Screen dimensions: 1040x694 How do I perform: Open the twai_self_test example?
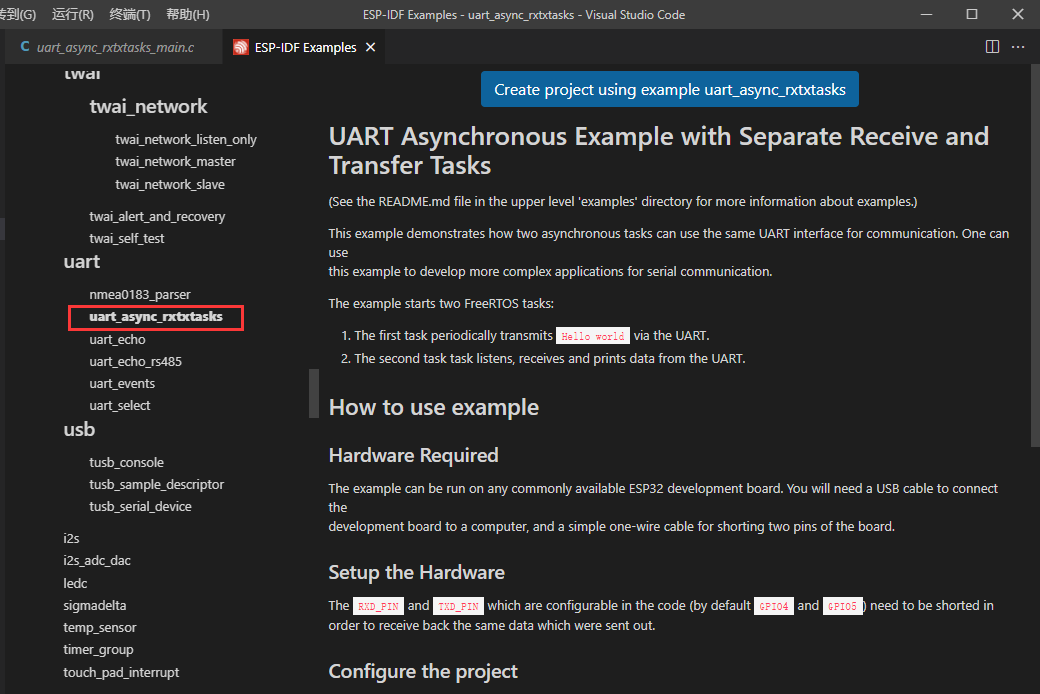click(x=127, y=238)
